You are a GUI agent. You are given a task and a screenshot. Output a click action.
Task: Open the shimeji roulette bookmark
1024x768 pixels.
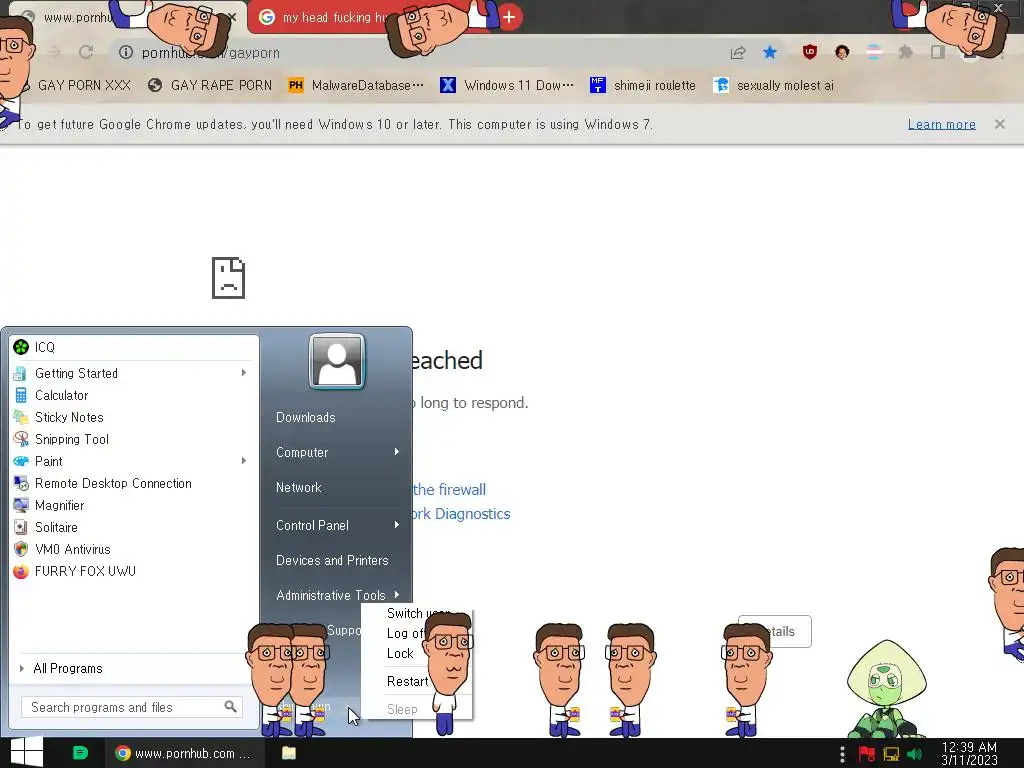point(643,85)
